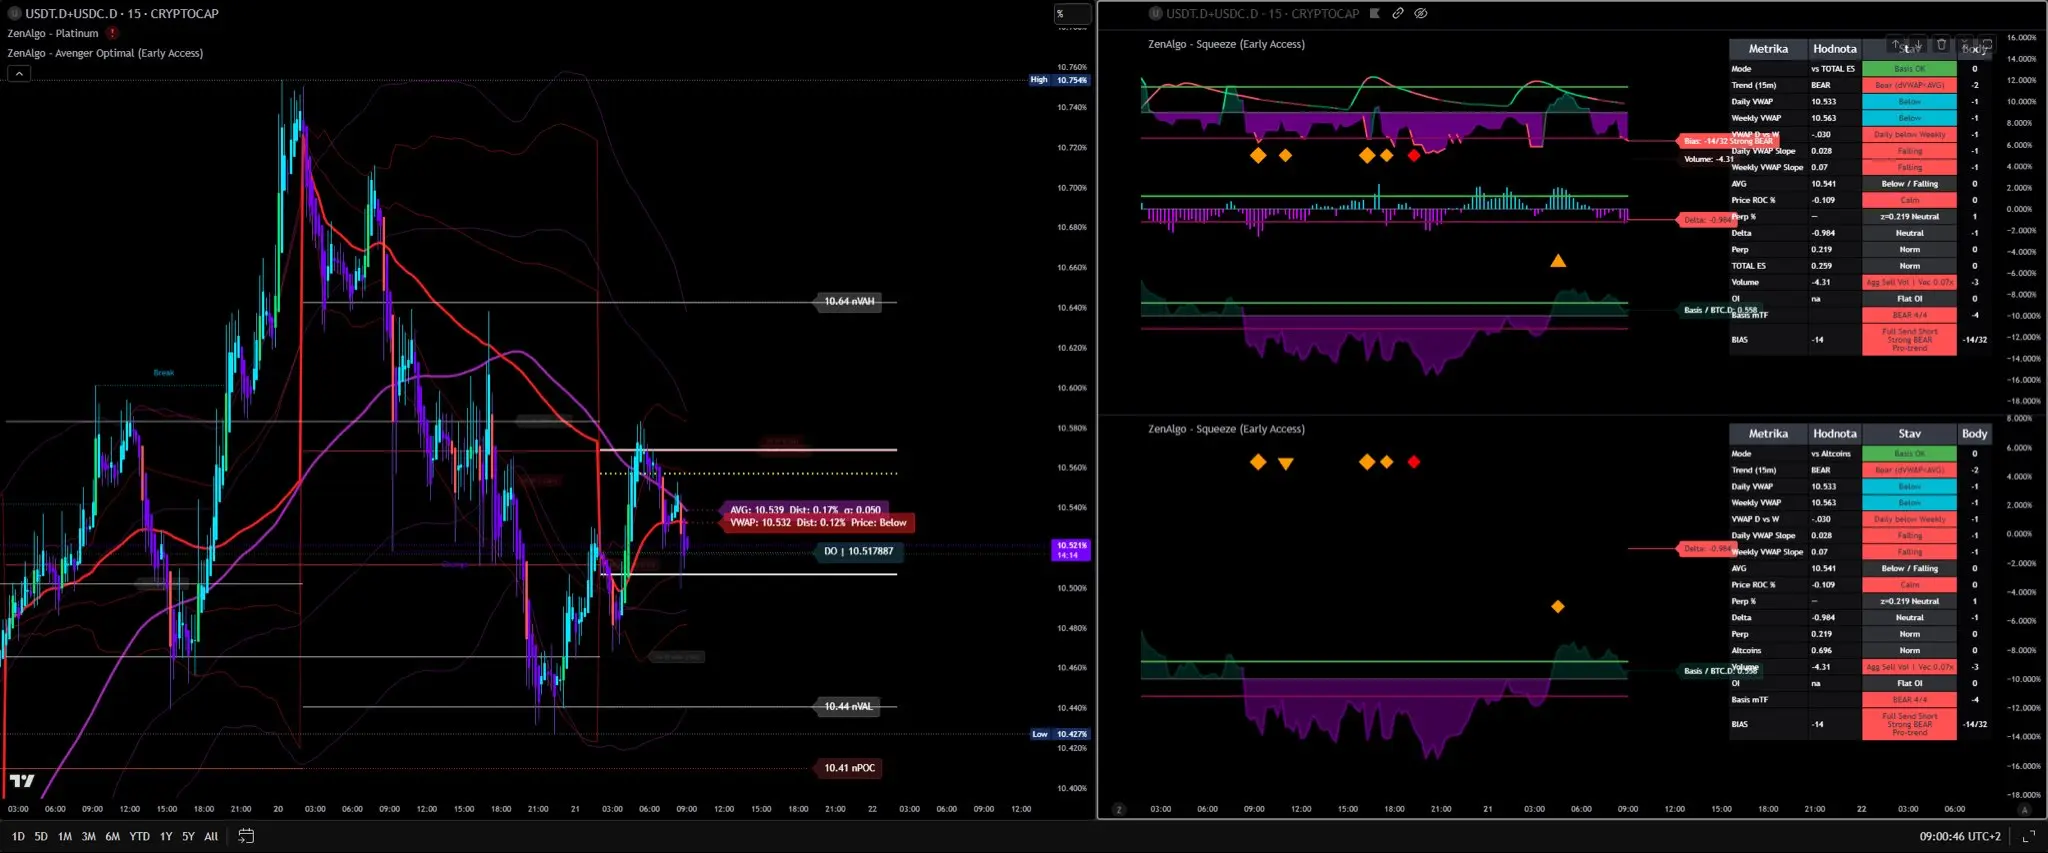Toggle the percent scale button
Screen dimensions: 2048x853
click(x=1072, y=14)
